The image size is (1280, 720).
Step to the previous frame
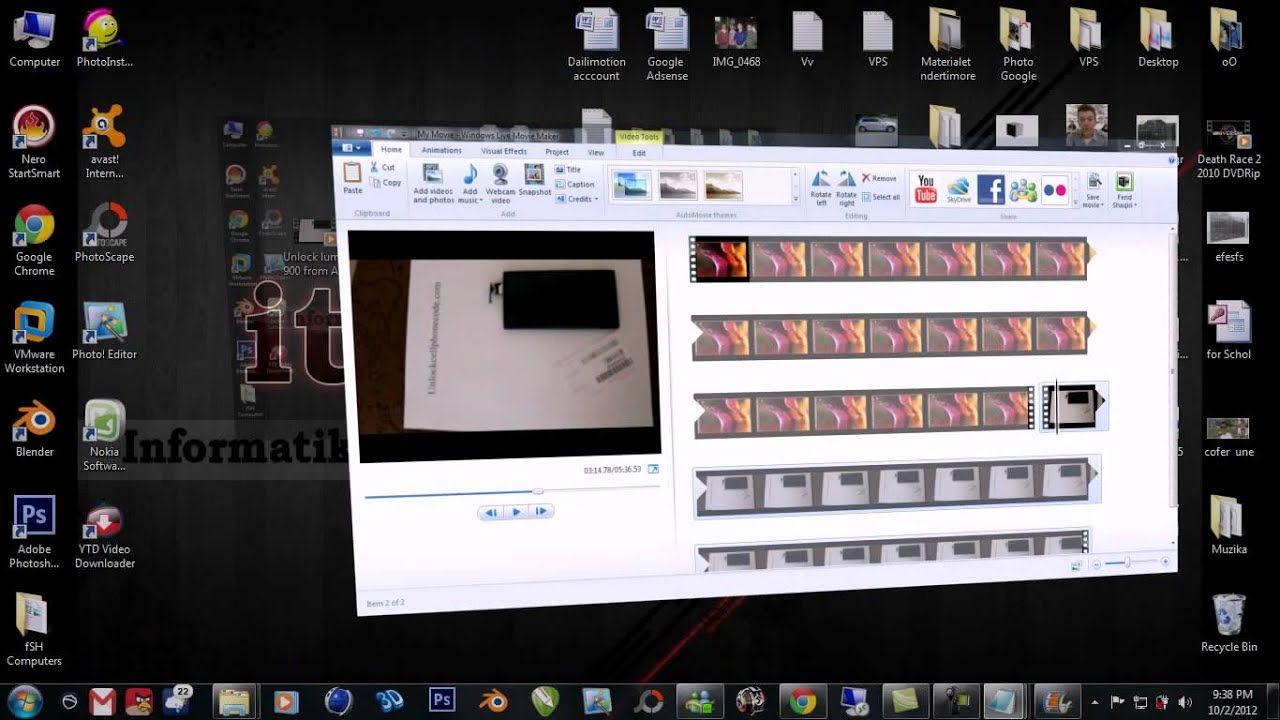pos(490,512)
